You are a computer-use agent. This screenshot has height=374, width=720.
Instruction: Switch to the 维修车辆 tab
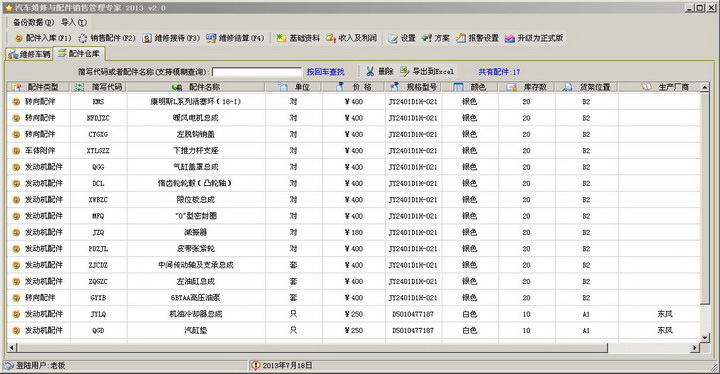coord(29,54)
